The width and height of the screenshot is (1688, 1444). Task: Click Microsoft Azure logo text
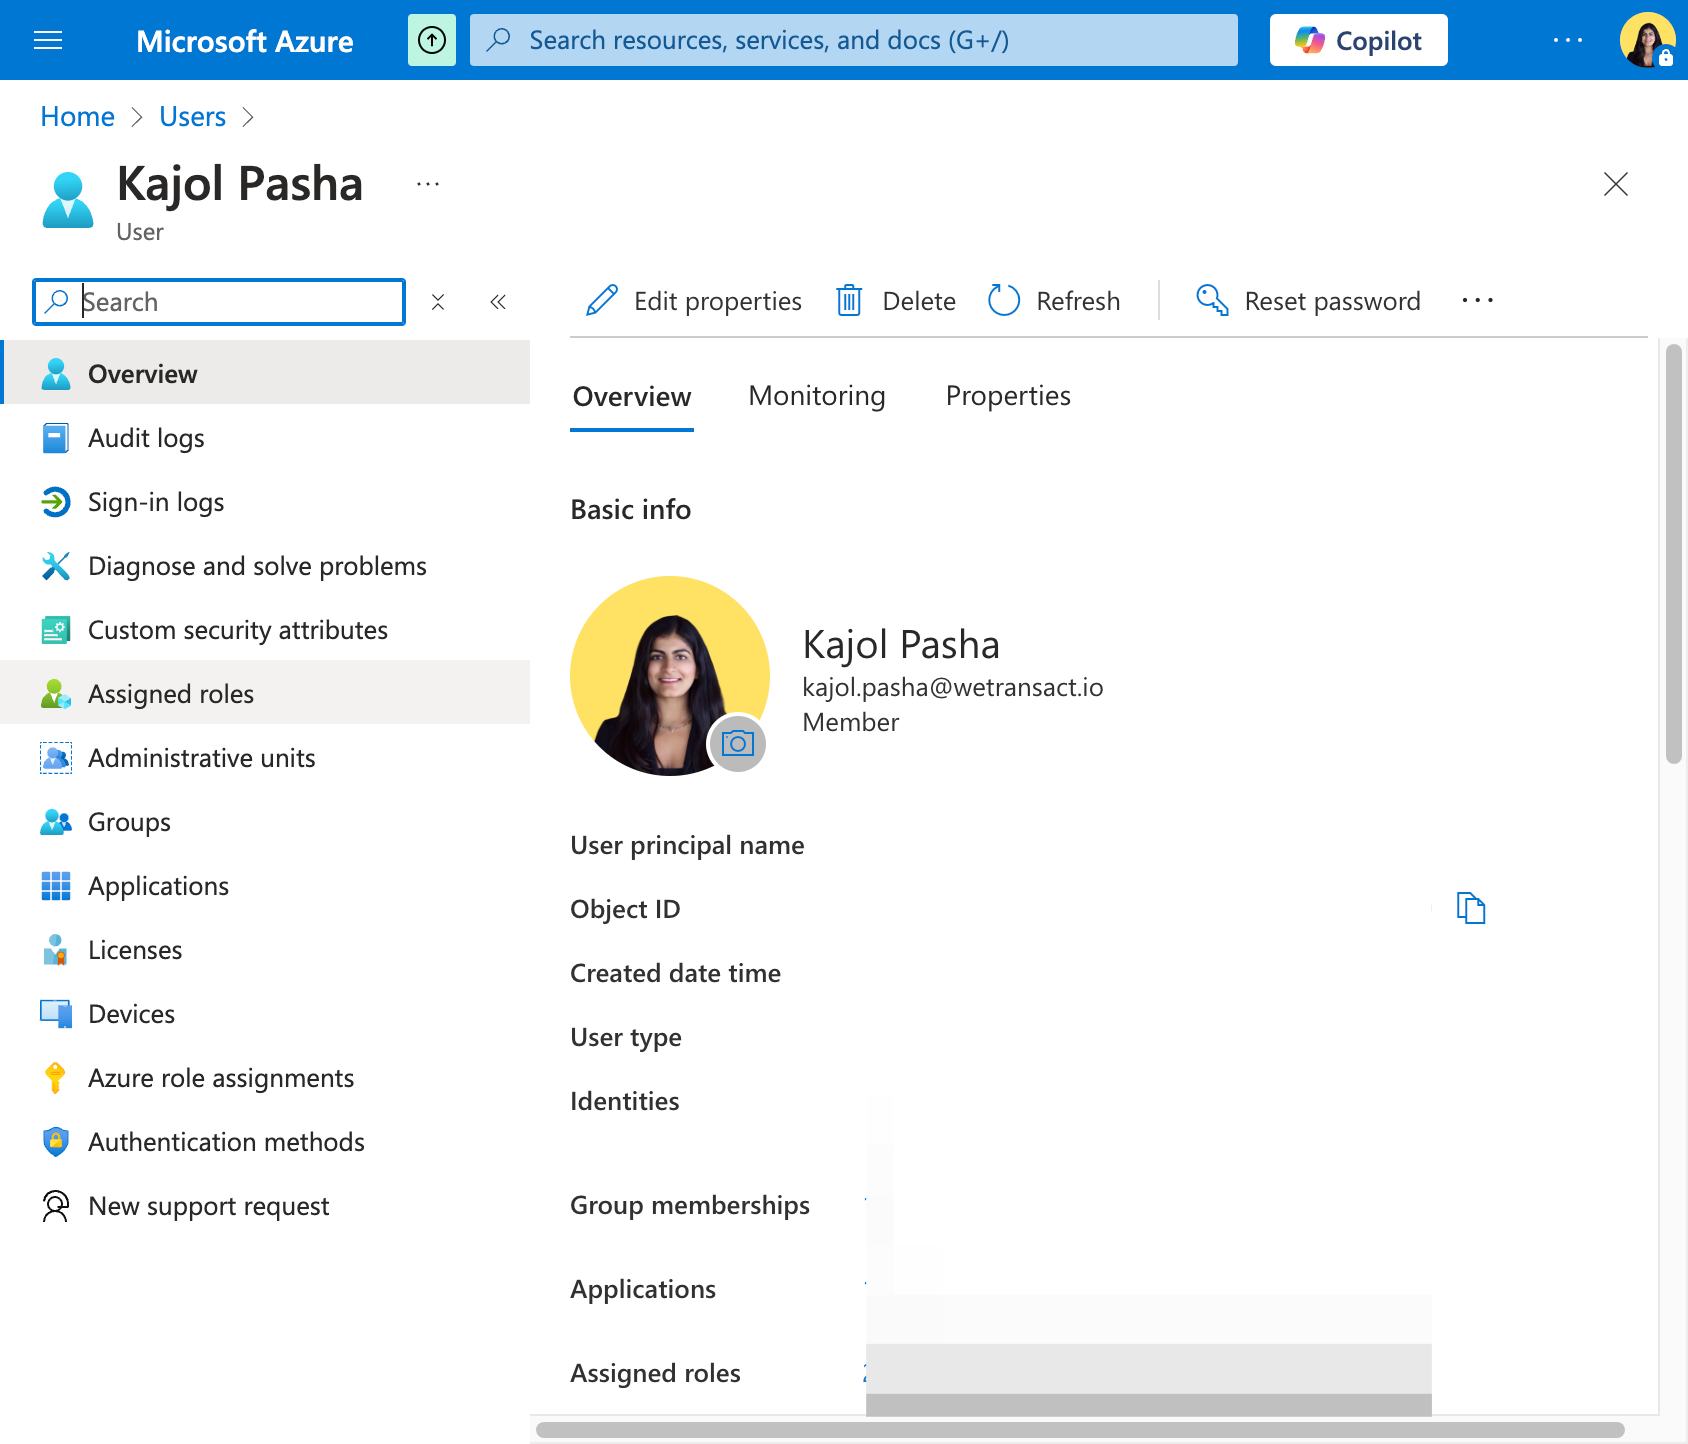point(244,41)
